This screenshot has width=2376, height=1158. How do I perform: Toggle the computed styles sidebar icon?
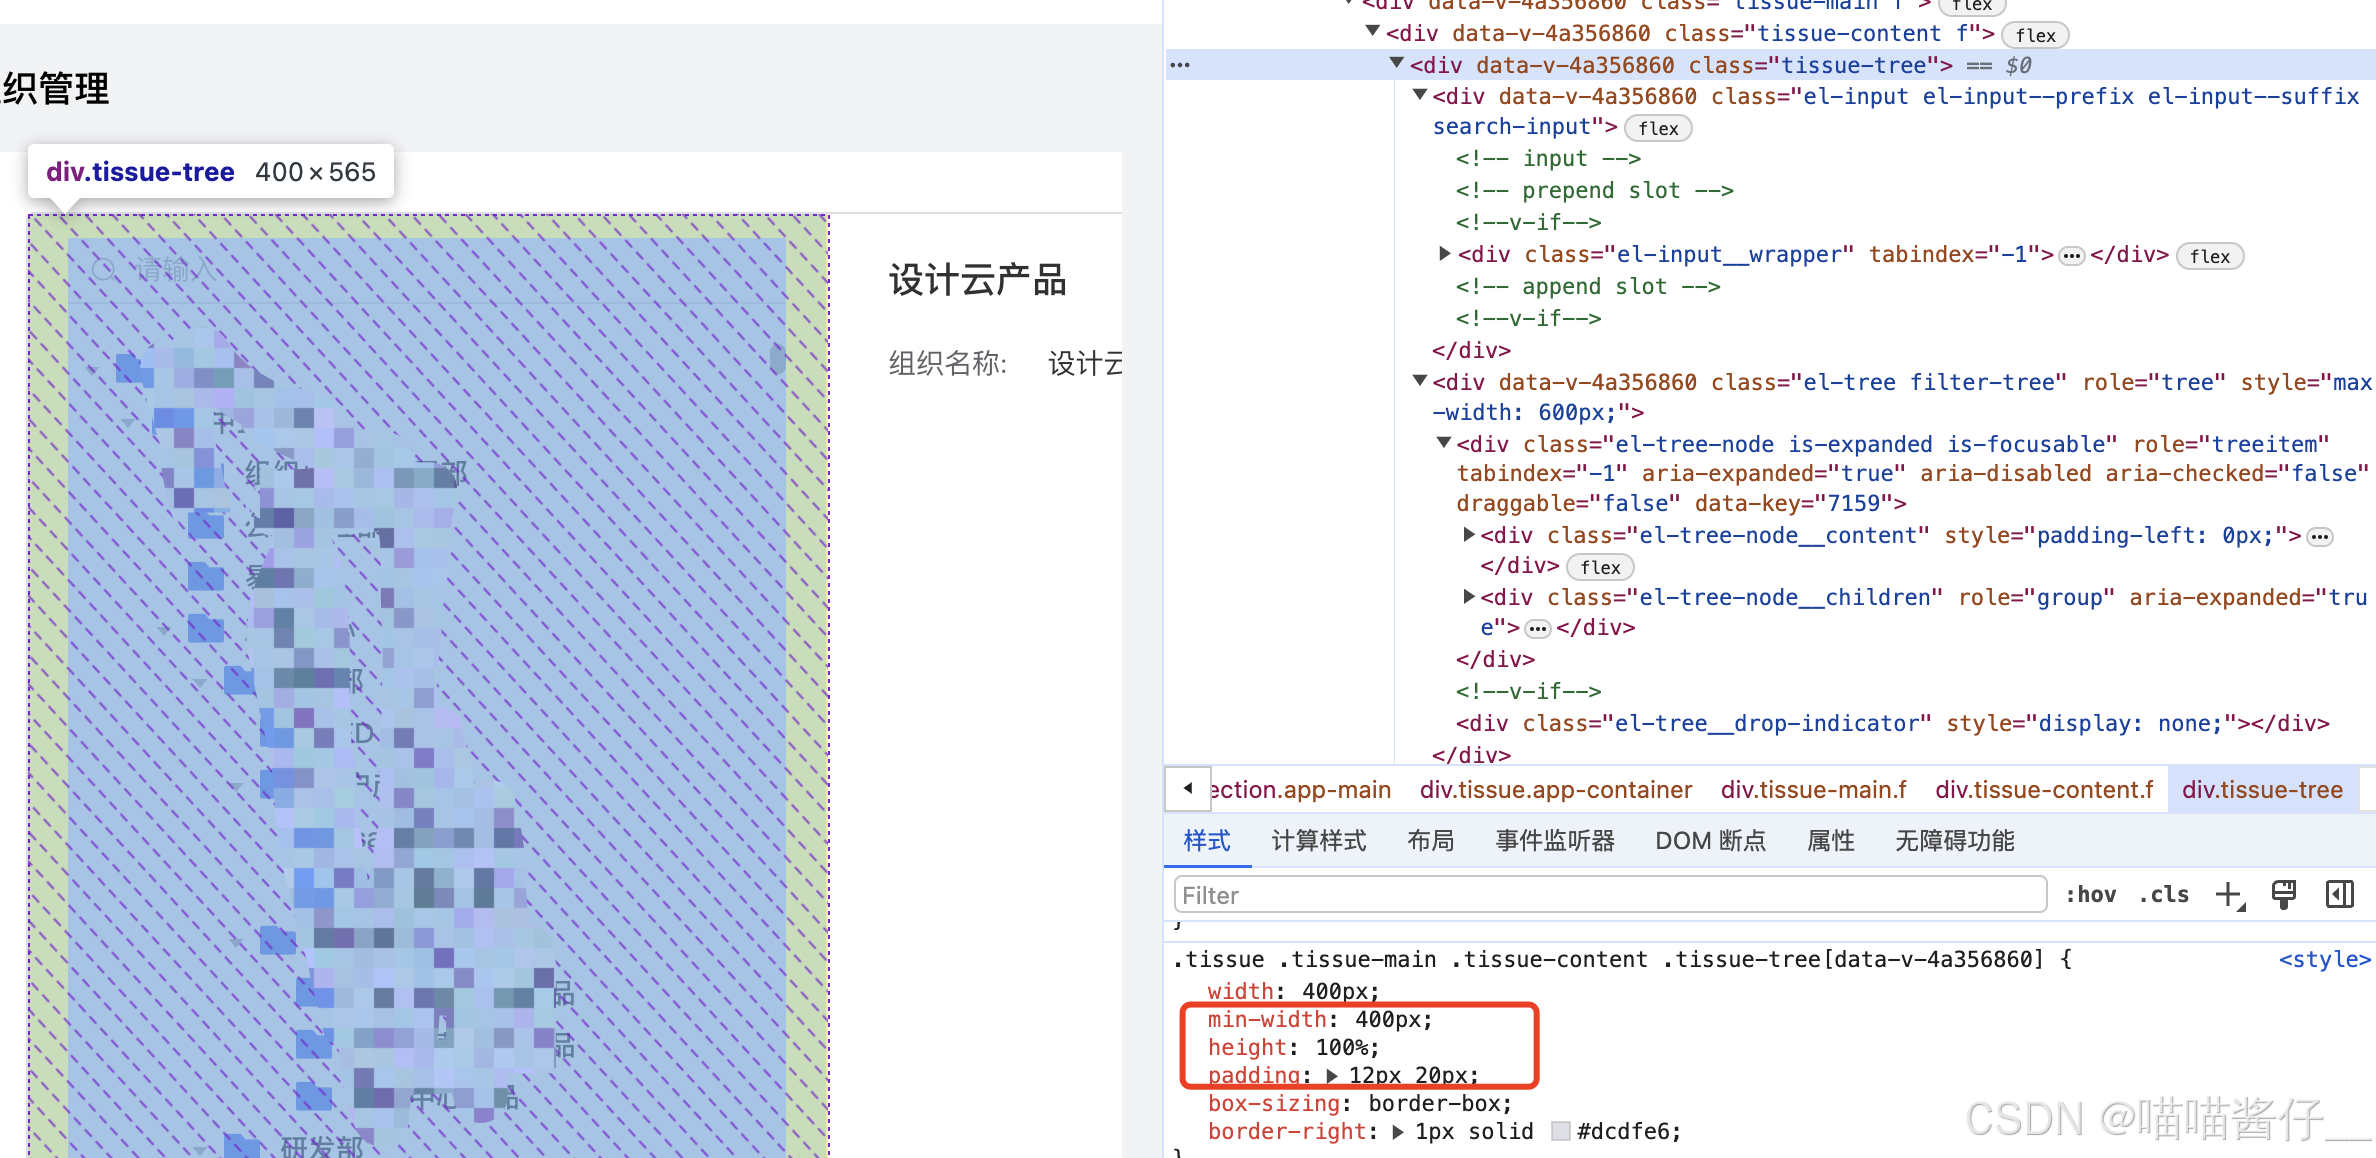(x=2340, y=895)
